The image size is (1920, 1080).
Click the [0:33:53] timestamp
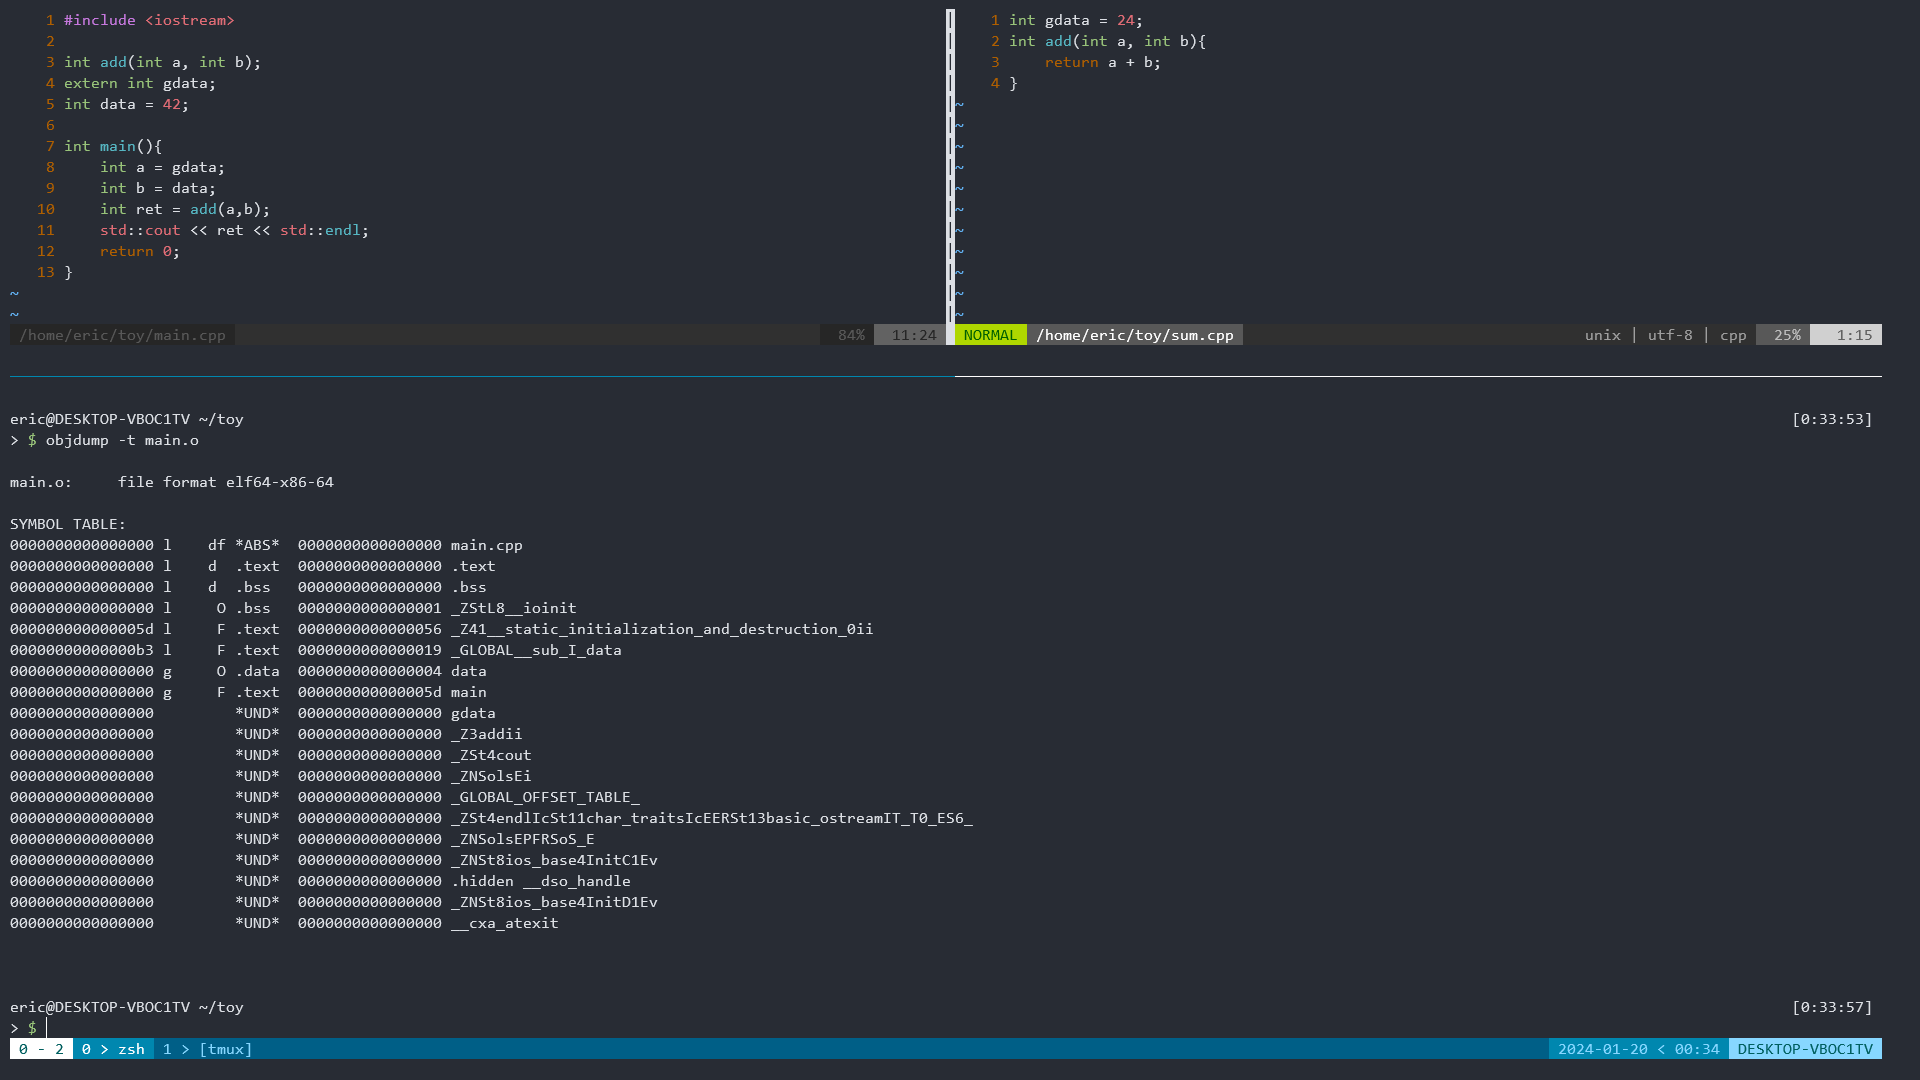click(1832, 419)
